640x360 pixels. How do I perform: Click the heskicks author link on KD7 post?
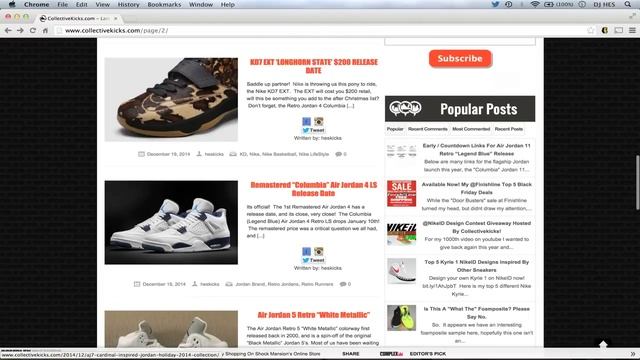(x=214, y=154)
